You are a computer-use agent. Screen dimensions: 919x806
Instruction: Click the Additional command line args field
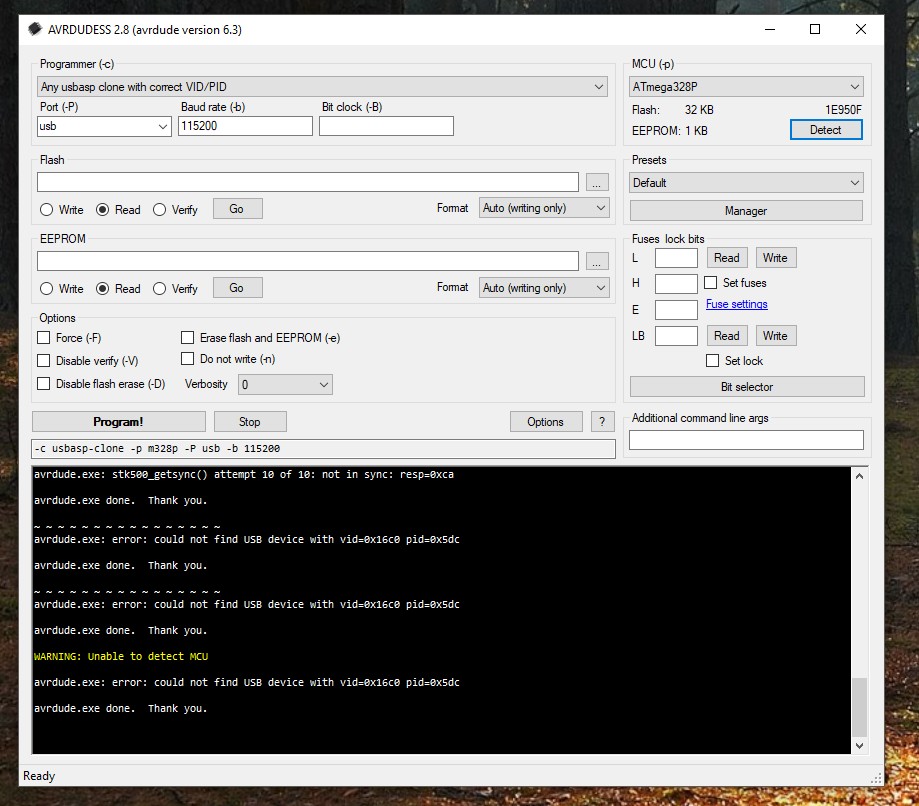click(x=746, y=440)
